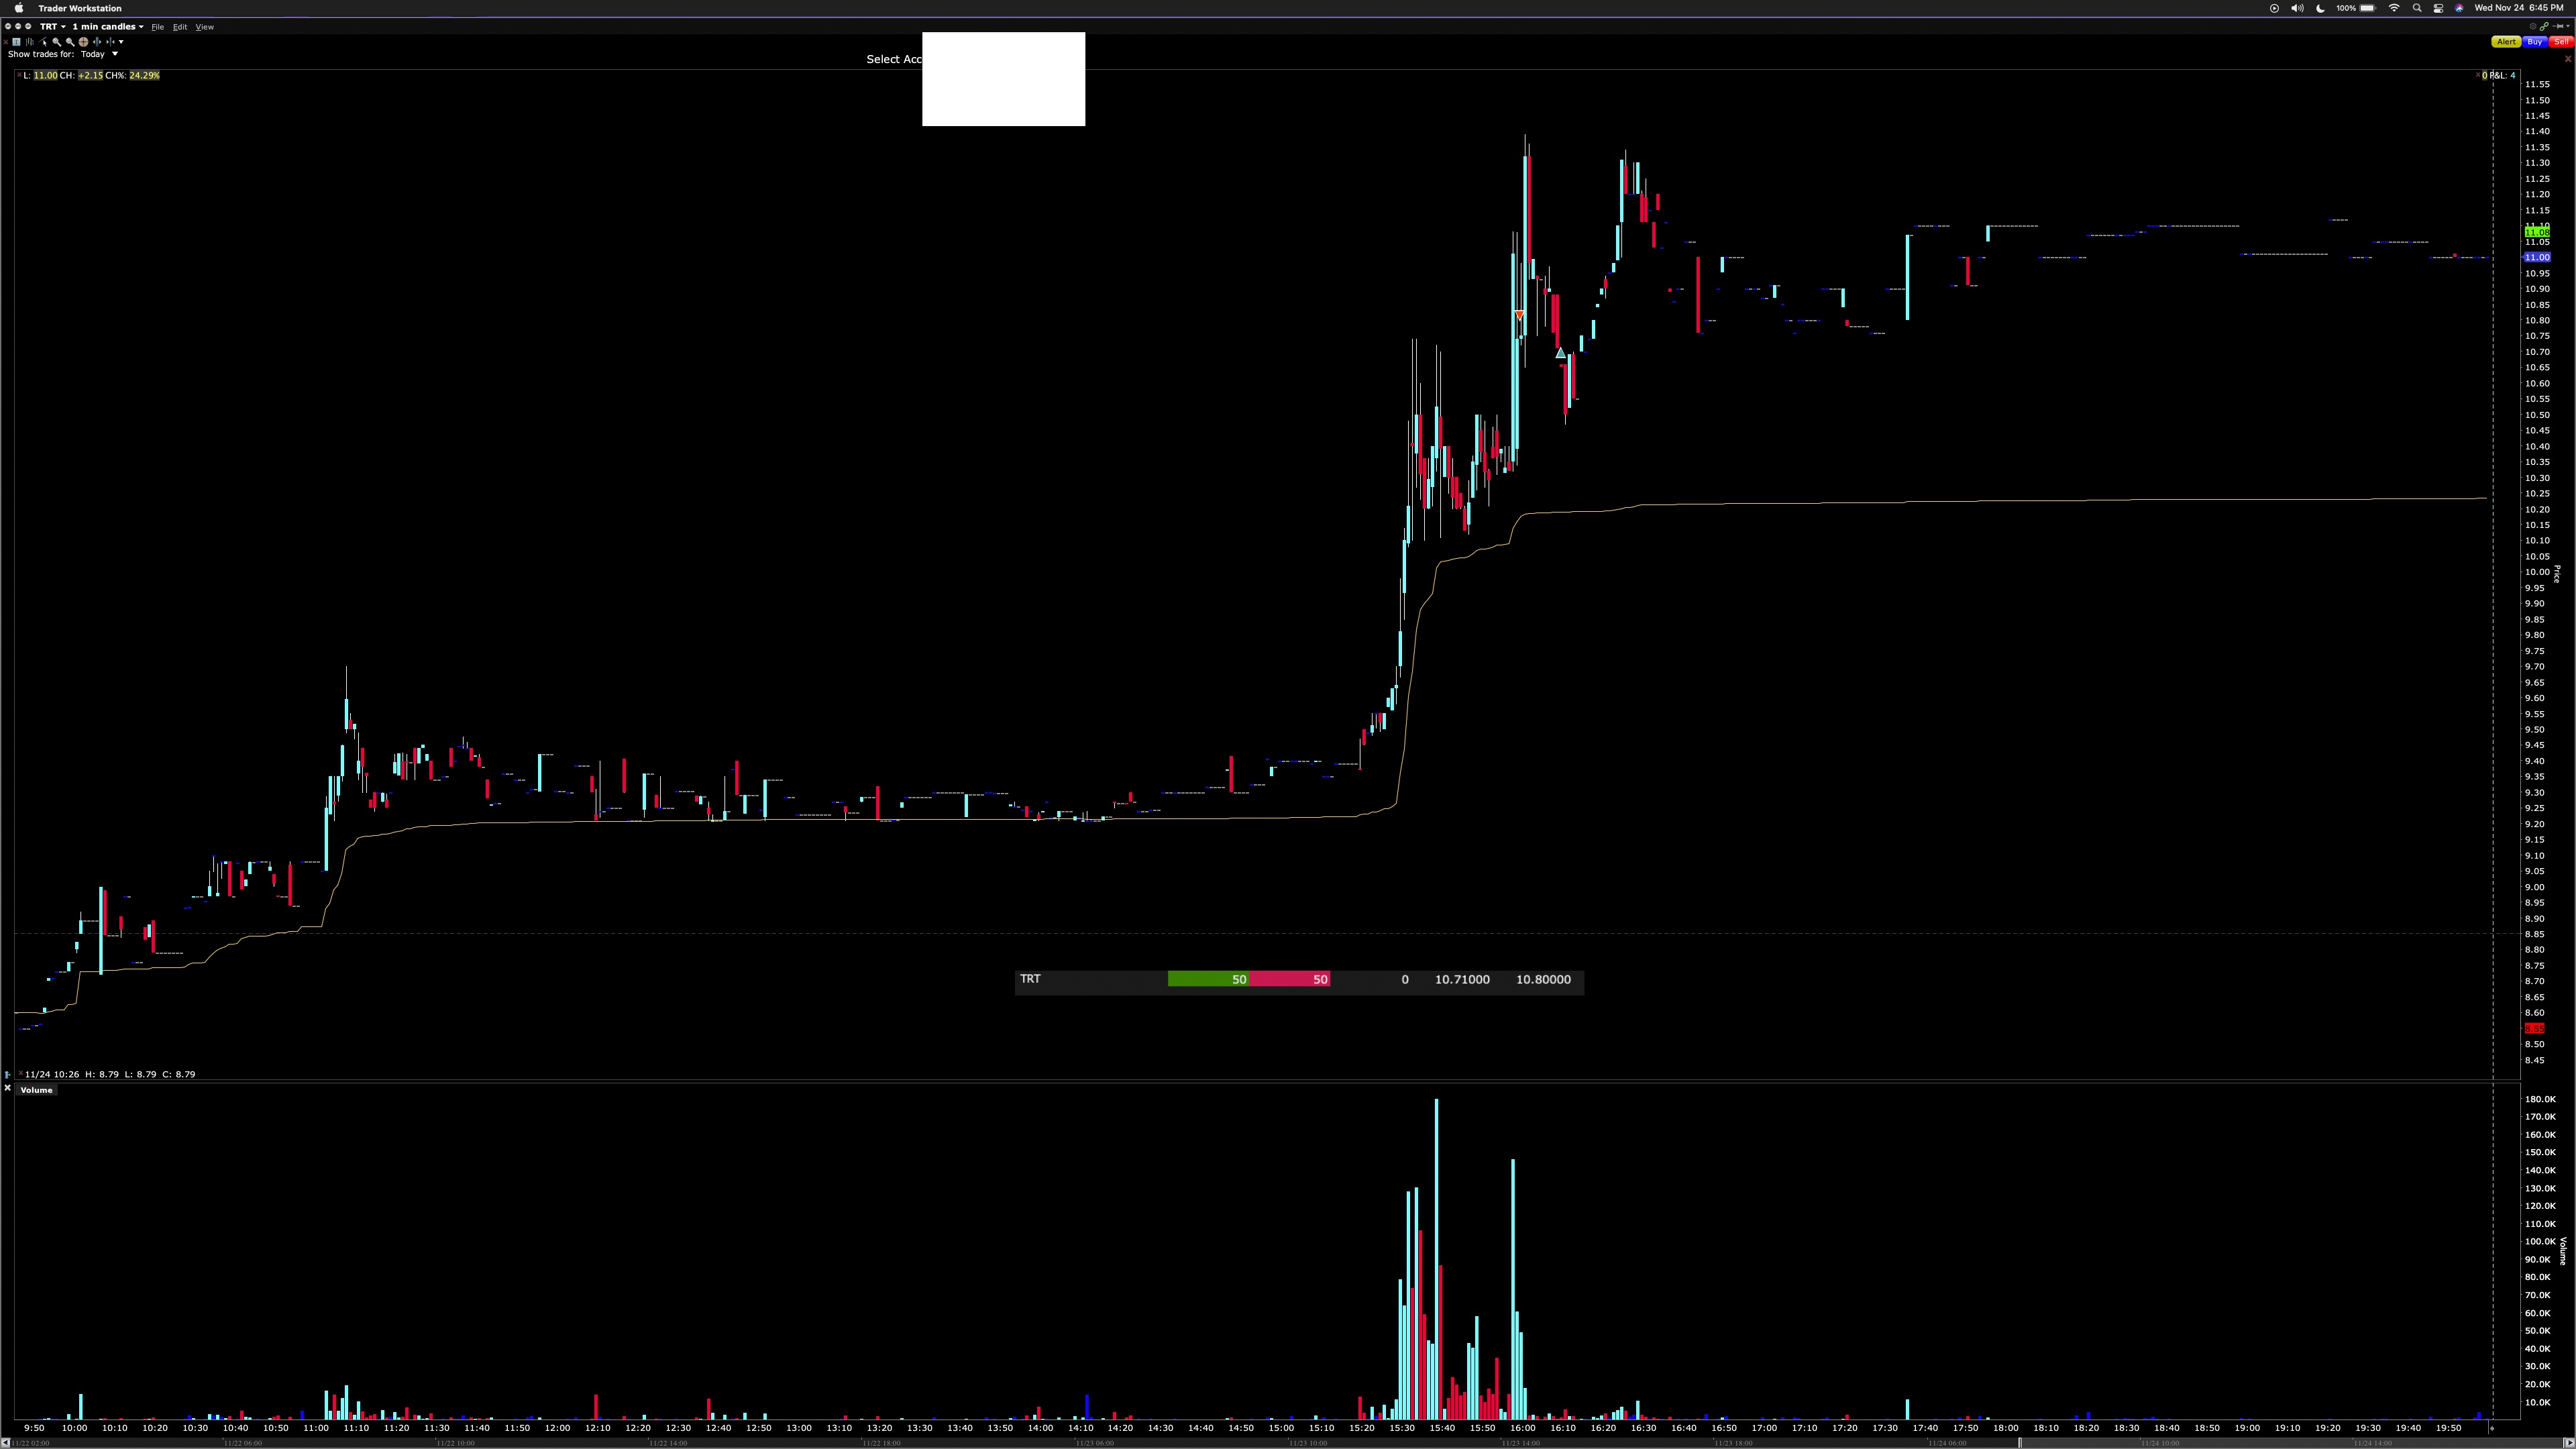Click the green chain link icon

(x=2544, y=27)
